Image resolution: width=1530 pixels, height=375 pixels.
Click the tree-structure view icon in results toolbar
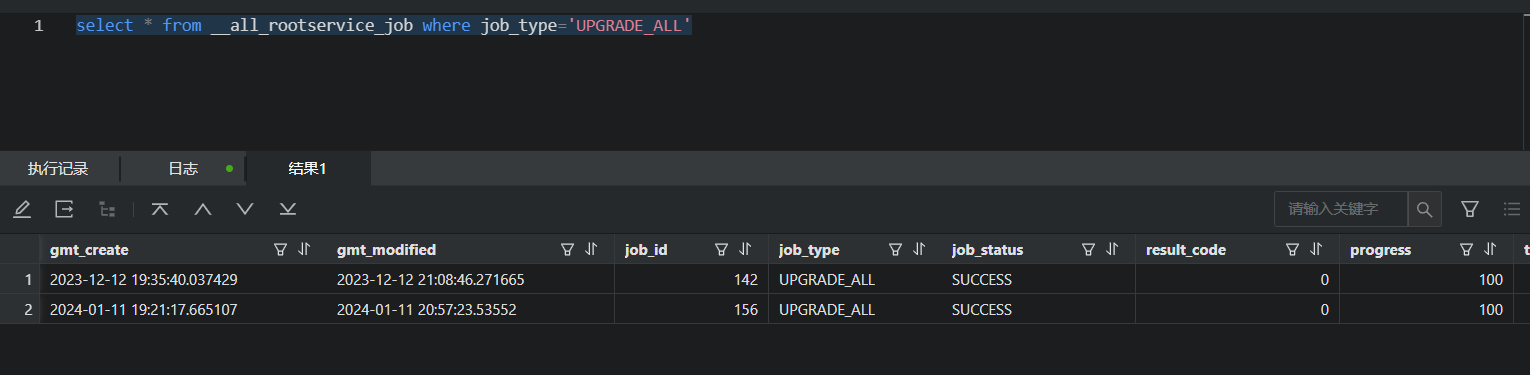pos(107,209)
